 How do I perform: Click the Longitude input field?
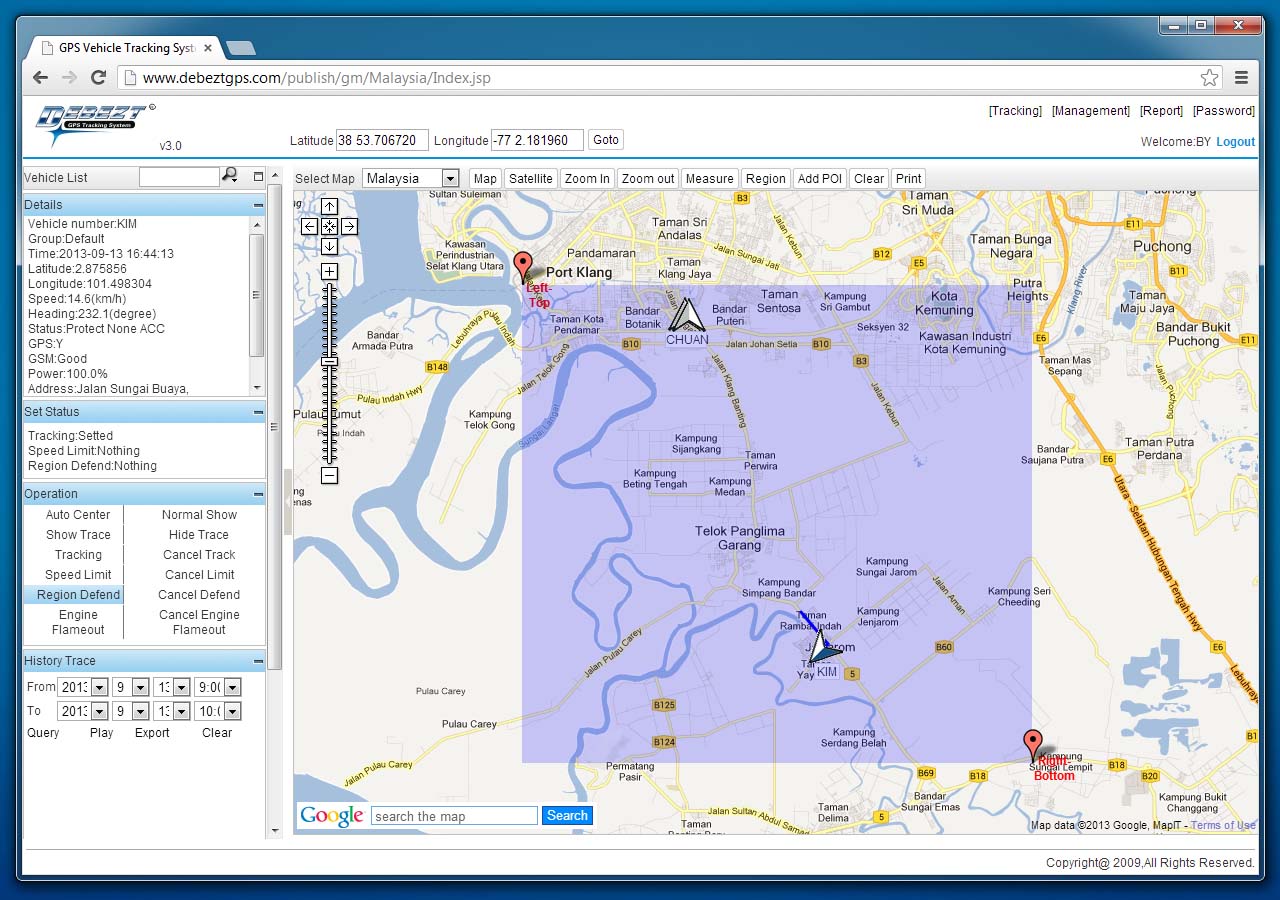point(537,140)
